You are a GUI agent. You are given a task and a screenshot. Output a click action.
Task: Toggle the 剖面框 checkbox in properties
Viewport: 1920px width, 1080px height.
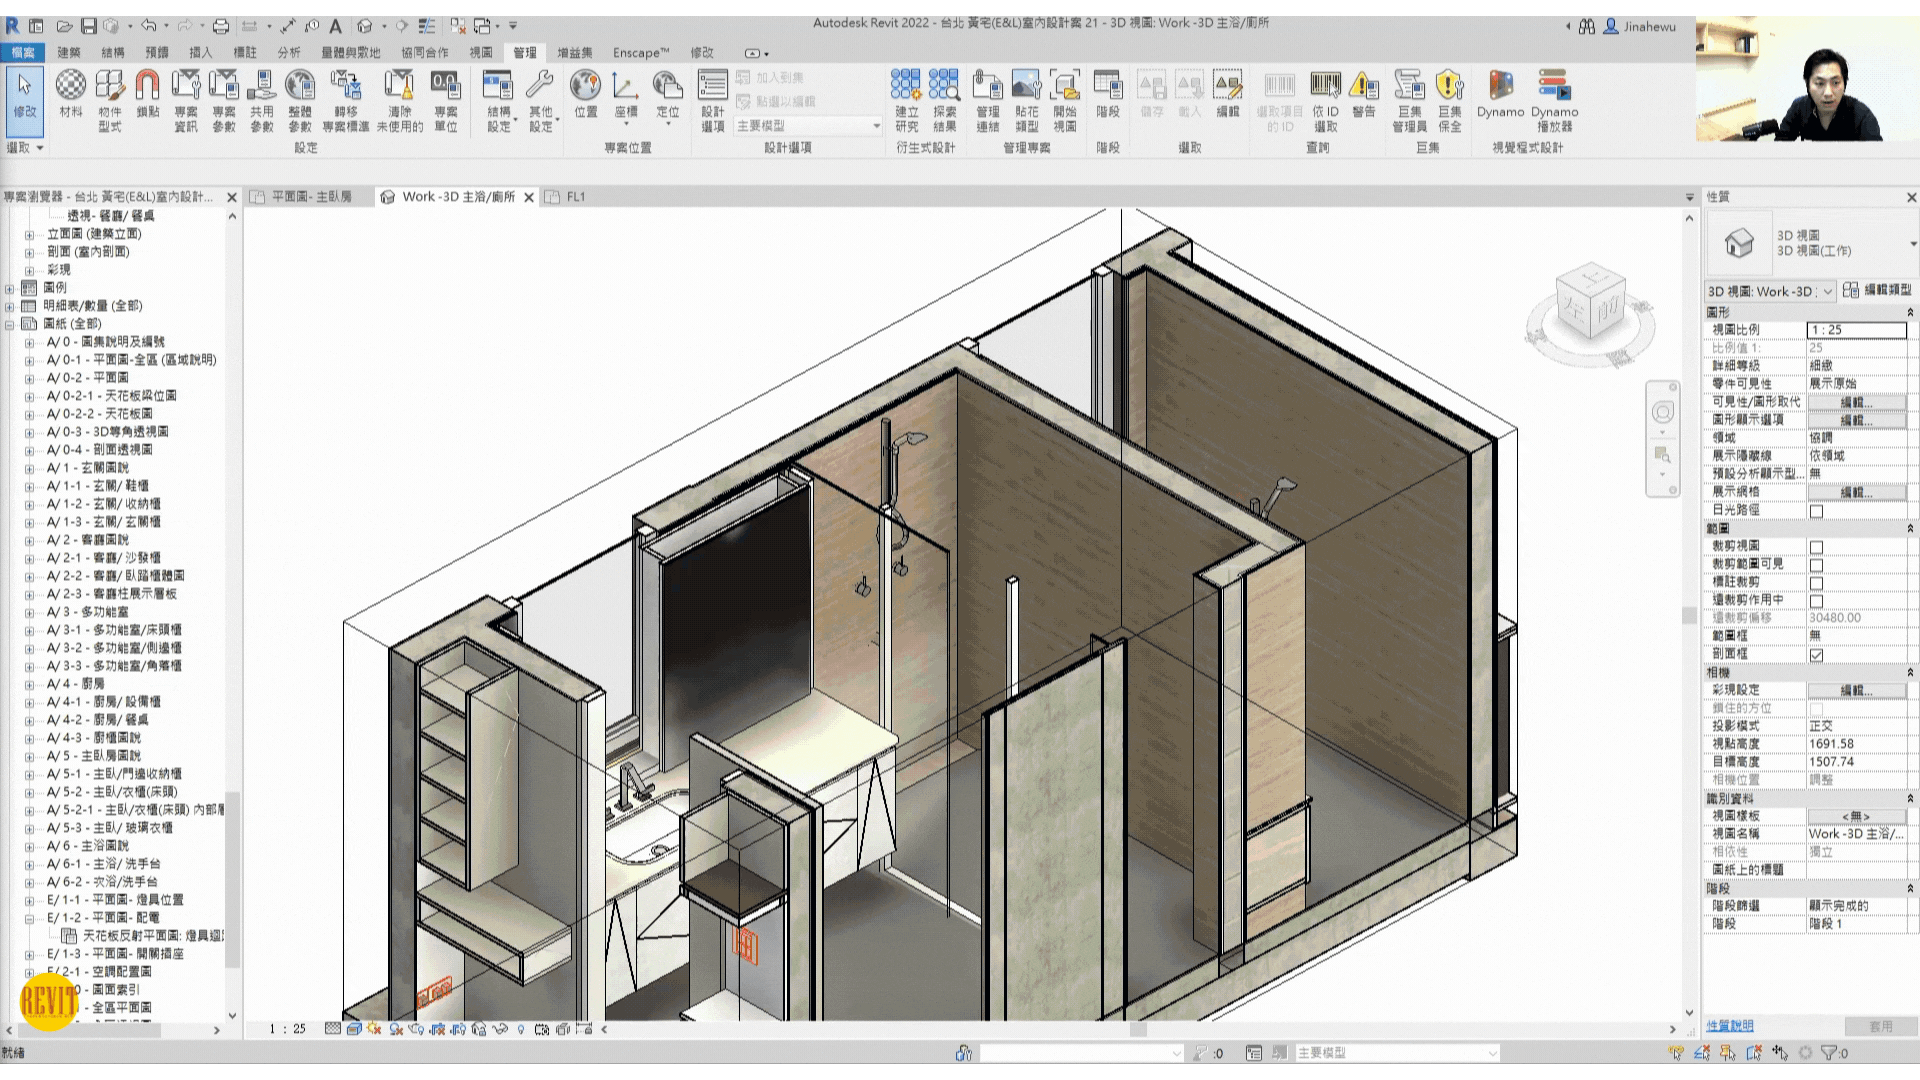[x=1817, y=653]
